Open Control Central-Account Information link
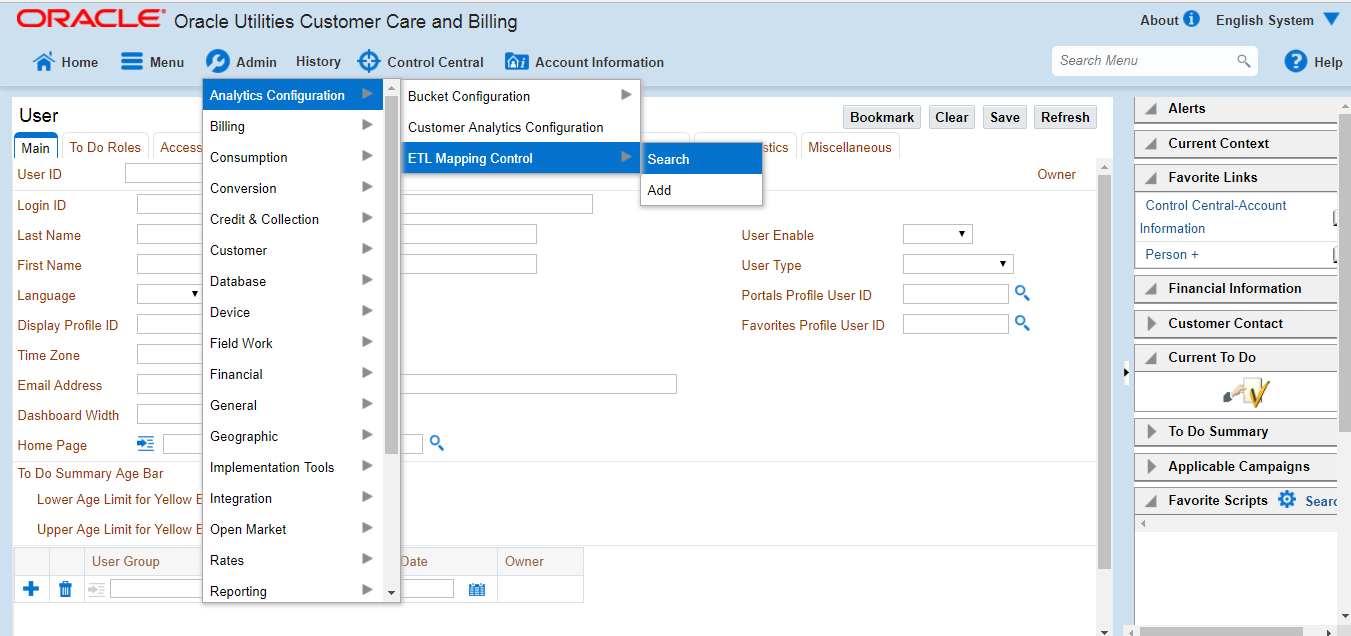 tap(1214, 216)
